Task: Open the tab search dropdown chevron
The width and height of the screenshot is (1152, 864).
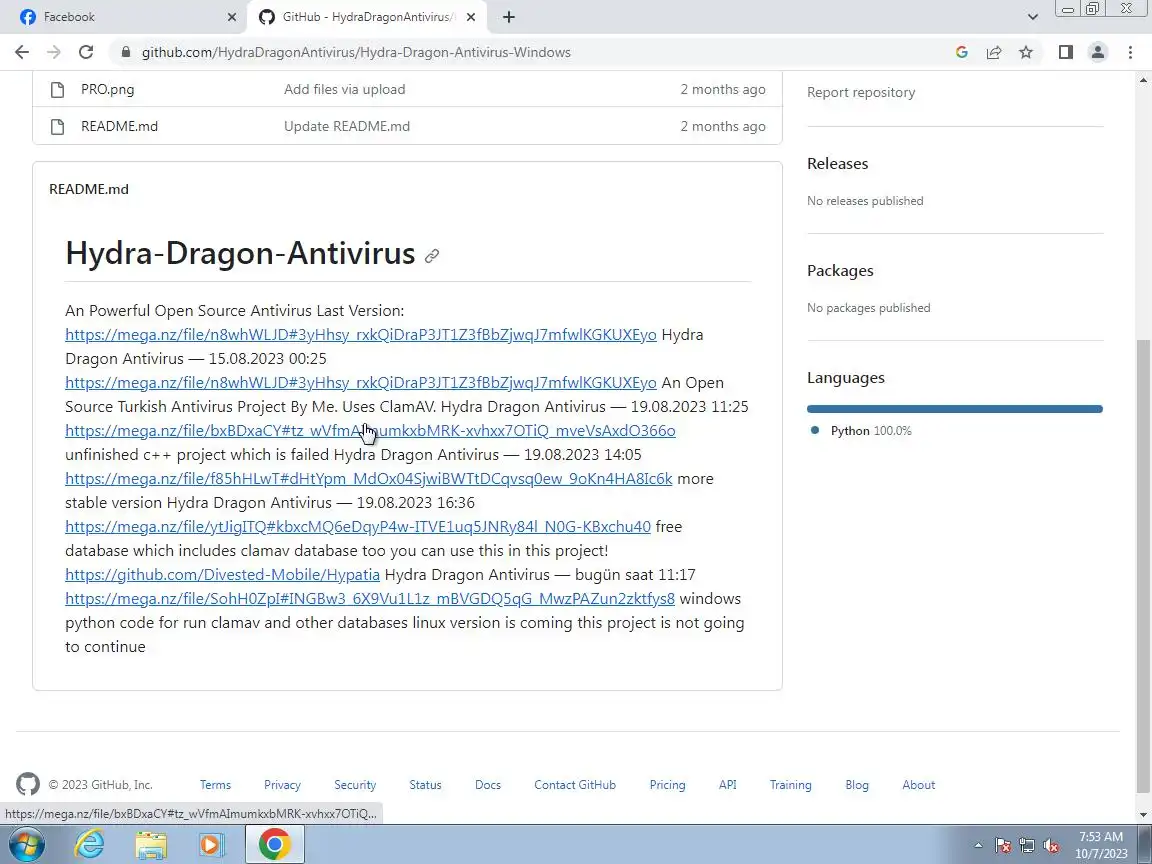Action: pos(1032,17)
